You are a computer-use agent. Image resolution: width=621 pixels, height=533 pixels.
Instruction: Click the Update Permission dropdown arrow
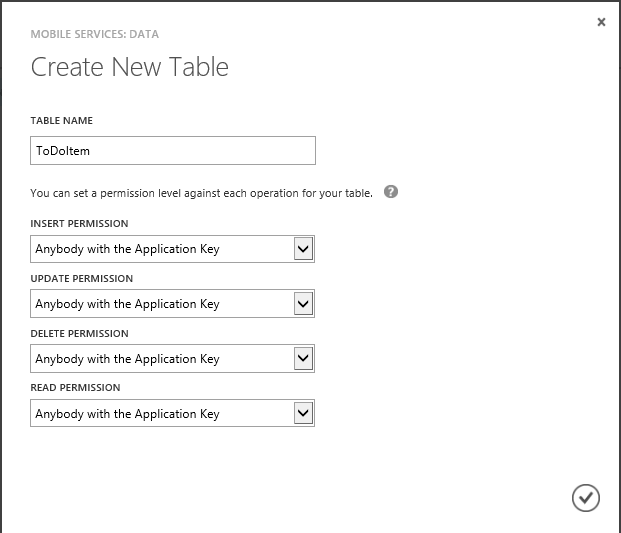[x=304, y=304]
